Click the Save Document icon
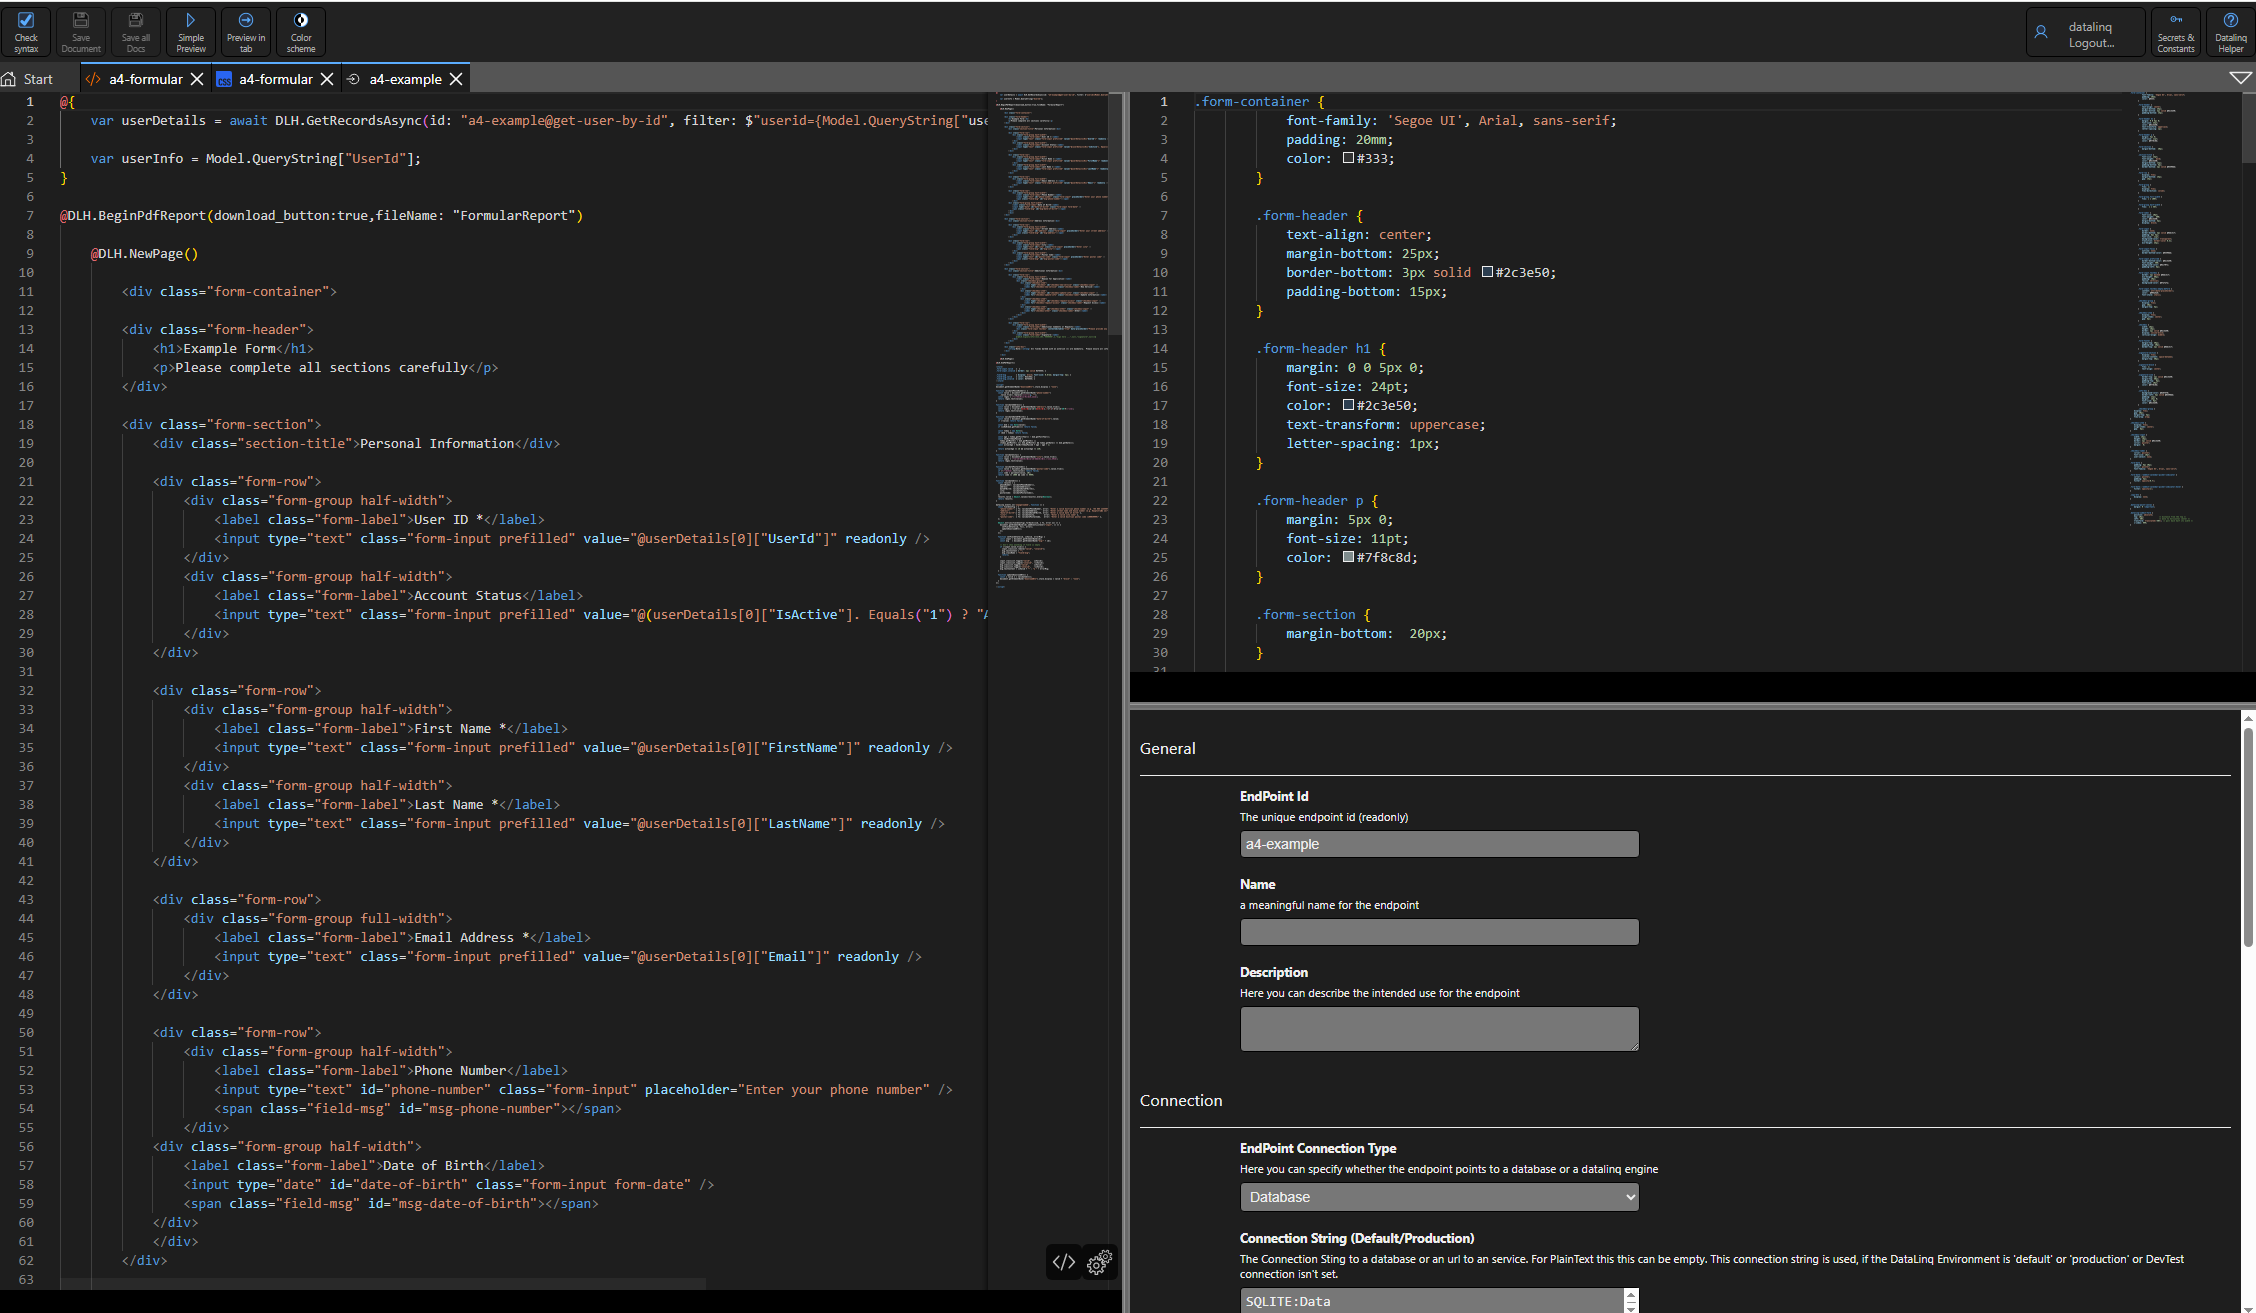Image resolution: width=2256 pixels, height=1313 pixels. tap(81, 32)
